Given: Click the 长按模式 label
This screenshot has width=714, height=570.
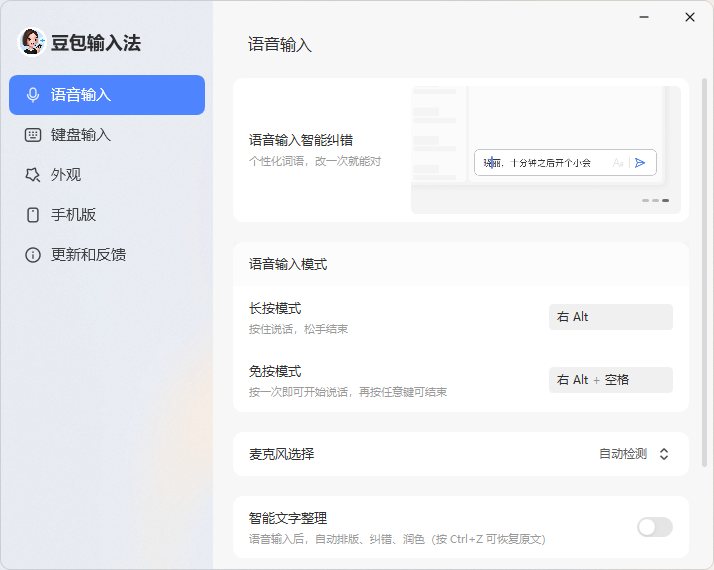Looking at the screenshot, I should pyautogui.click(x=275, y=308).
